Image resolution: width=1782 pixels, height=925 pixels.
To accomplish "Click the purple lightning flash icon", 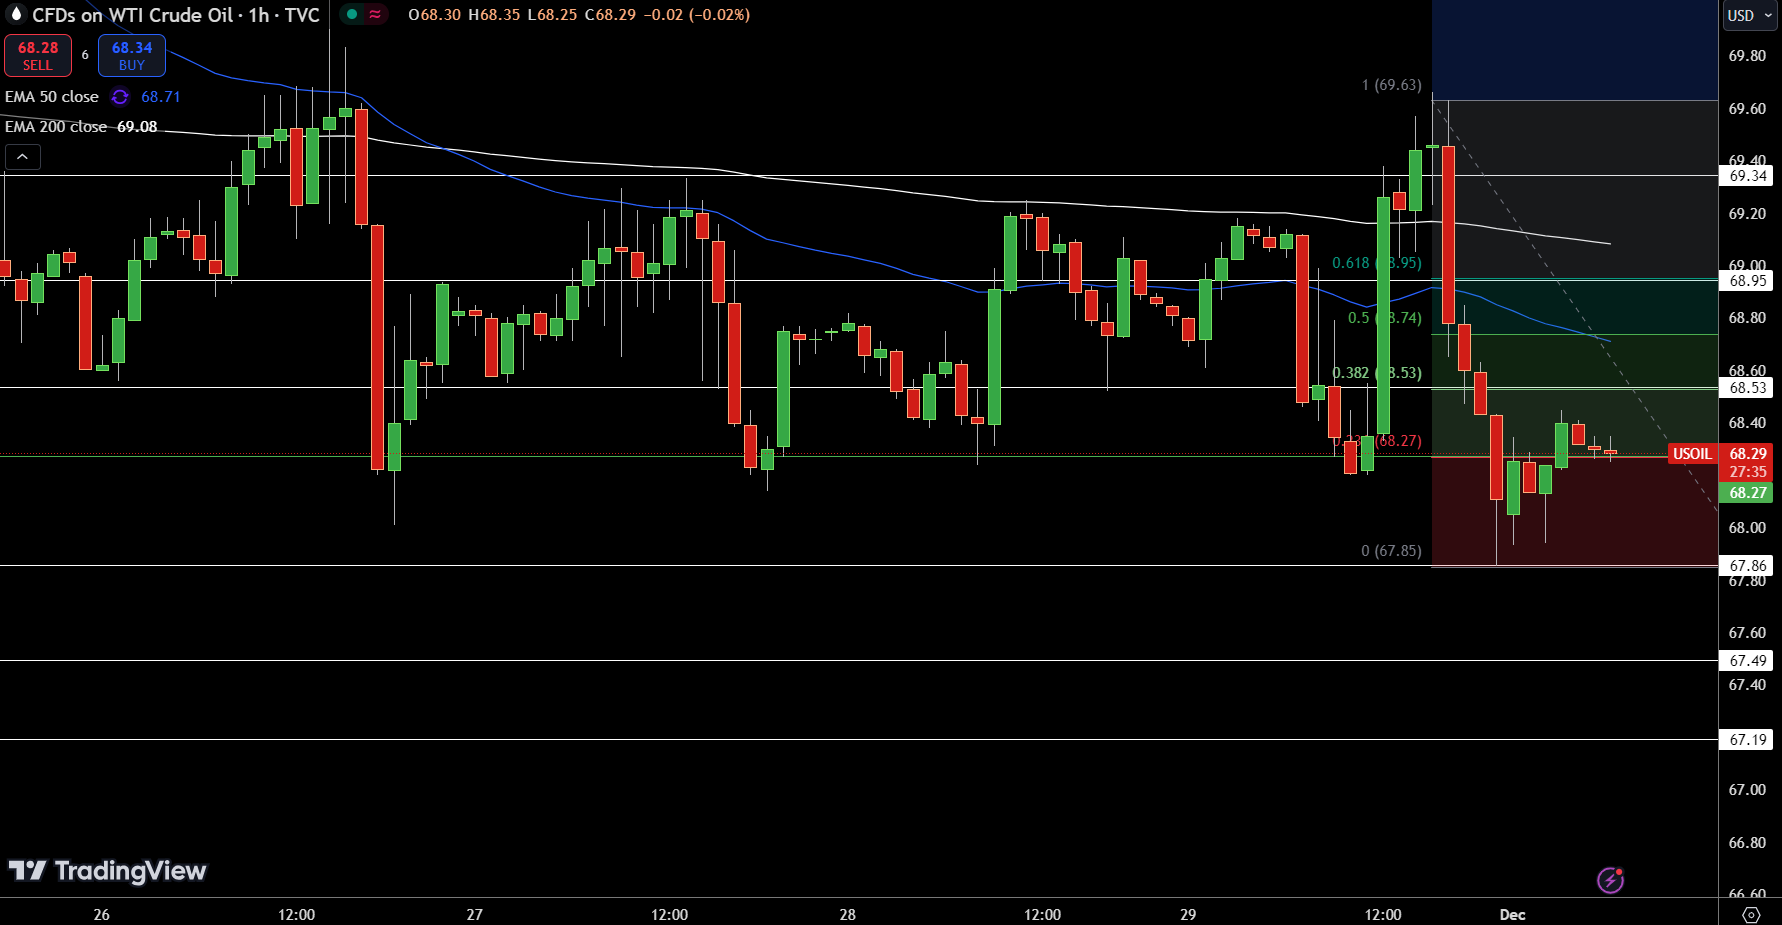I will point(1610,880).
